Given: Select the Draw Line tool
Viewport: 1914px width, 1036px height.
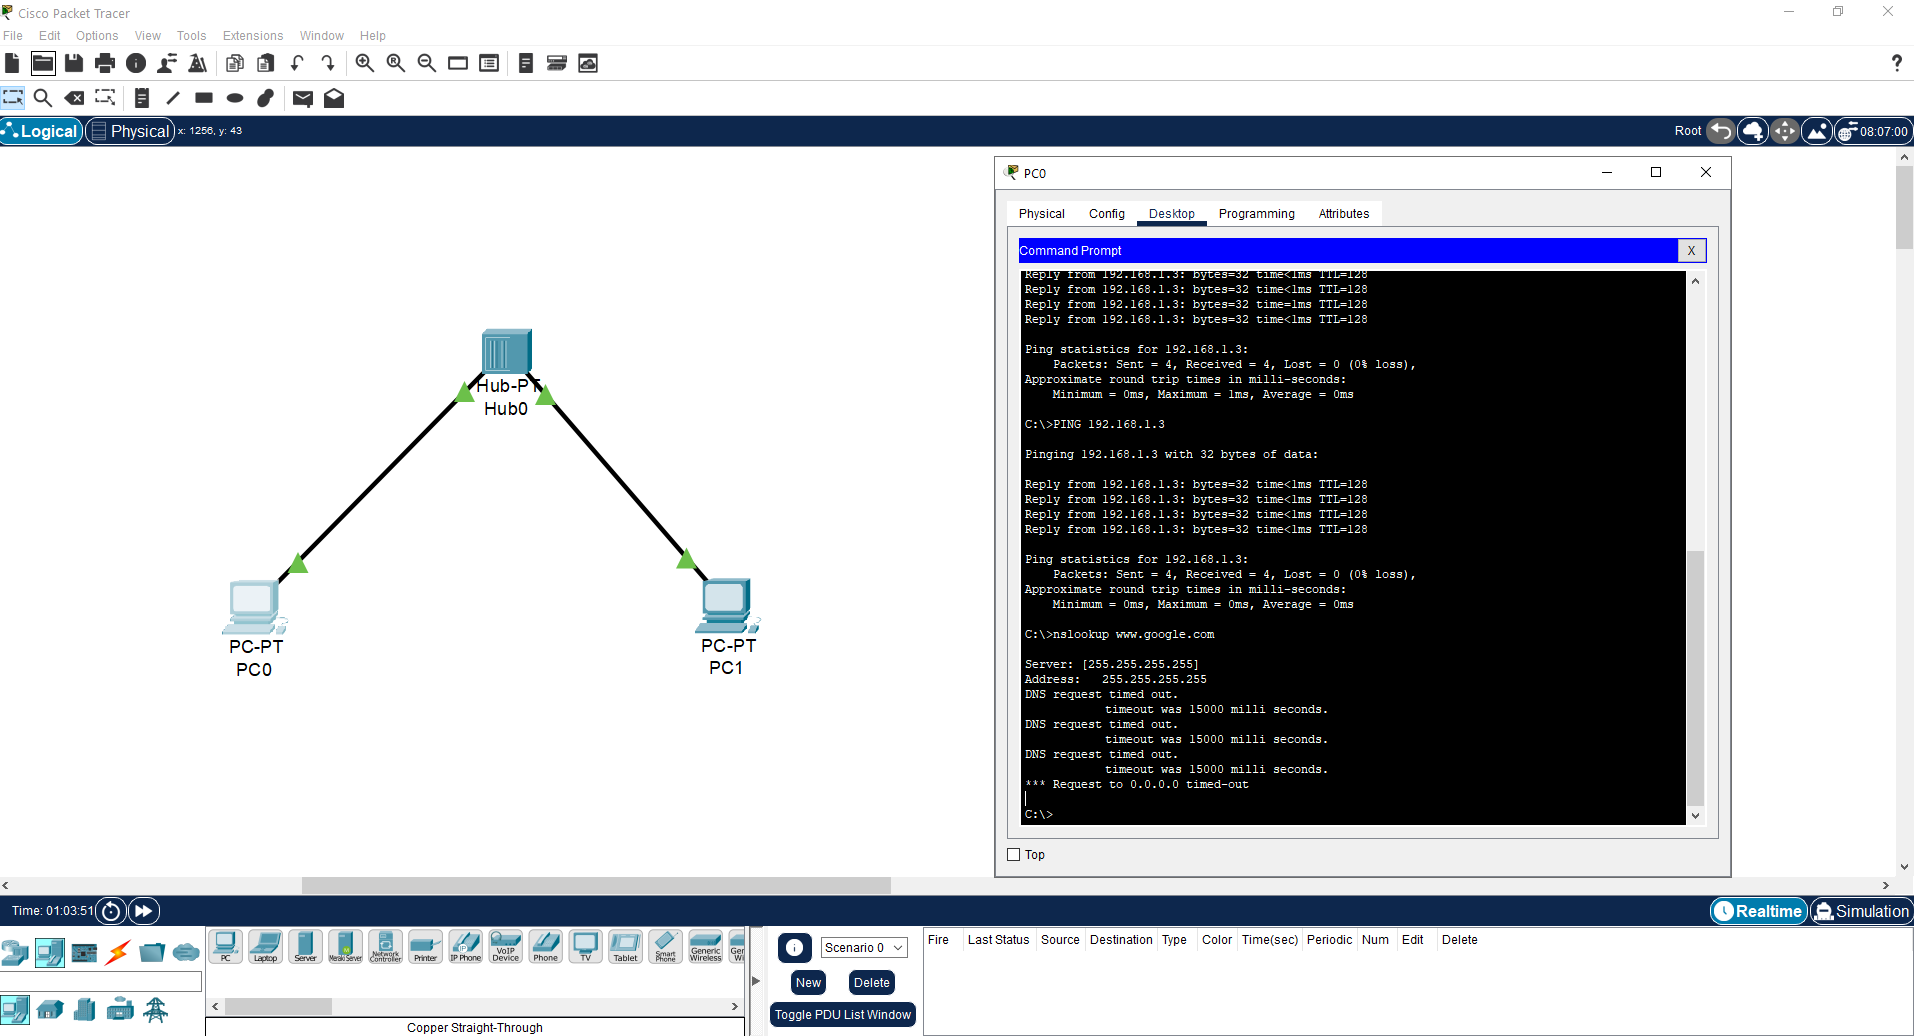Looking at the screenshot, I should click(173, 98).
